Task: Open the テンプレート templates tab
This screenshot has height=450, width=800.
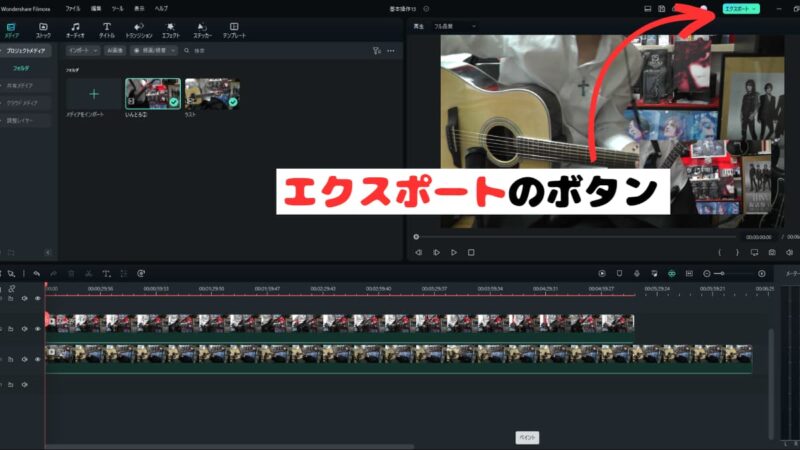Action: (234, 30)
